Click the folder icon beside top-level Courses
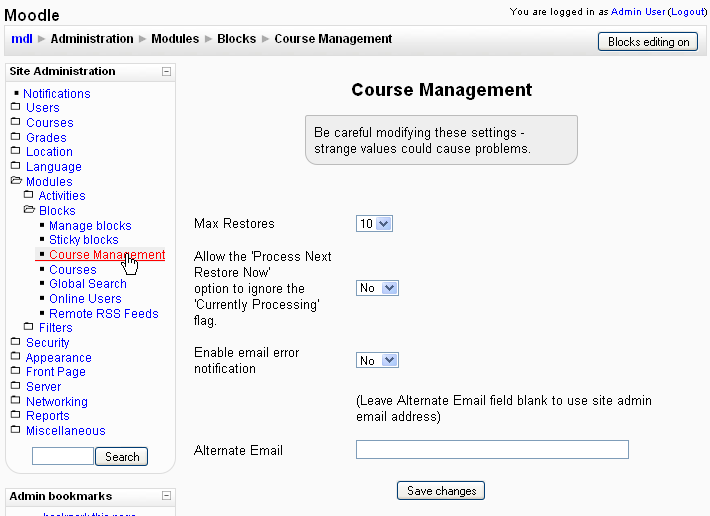 (15, 122)
